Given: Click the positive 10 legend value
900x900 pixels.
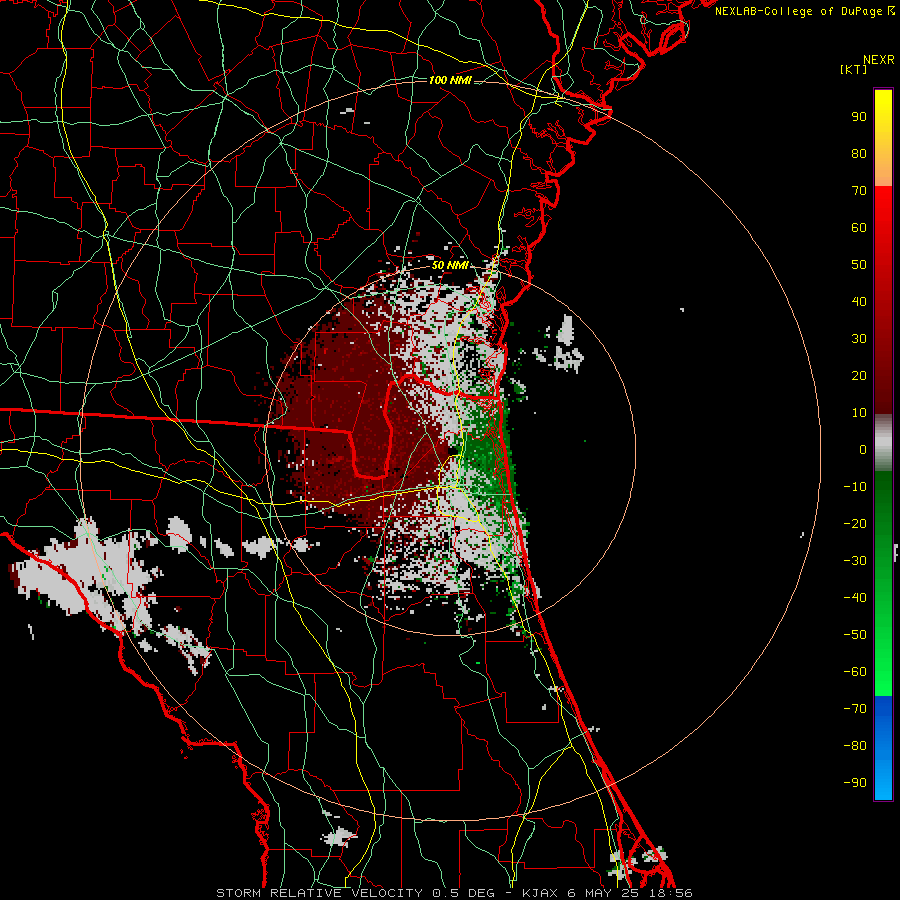Looking at the screenshot, I should tap(859, 413).
